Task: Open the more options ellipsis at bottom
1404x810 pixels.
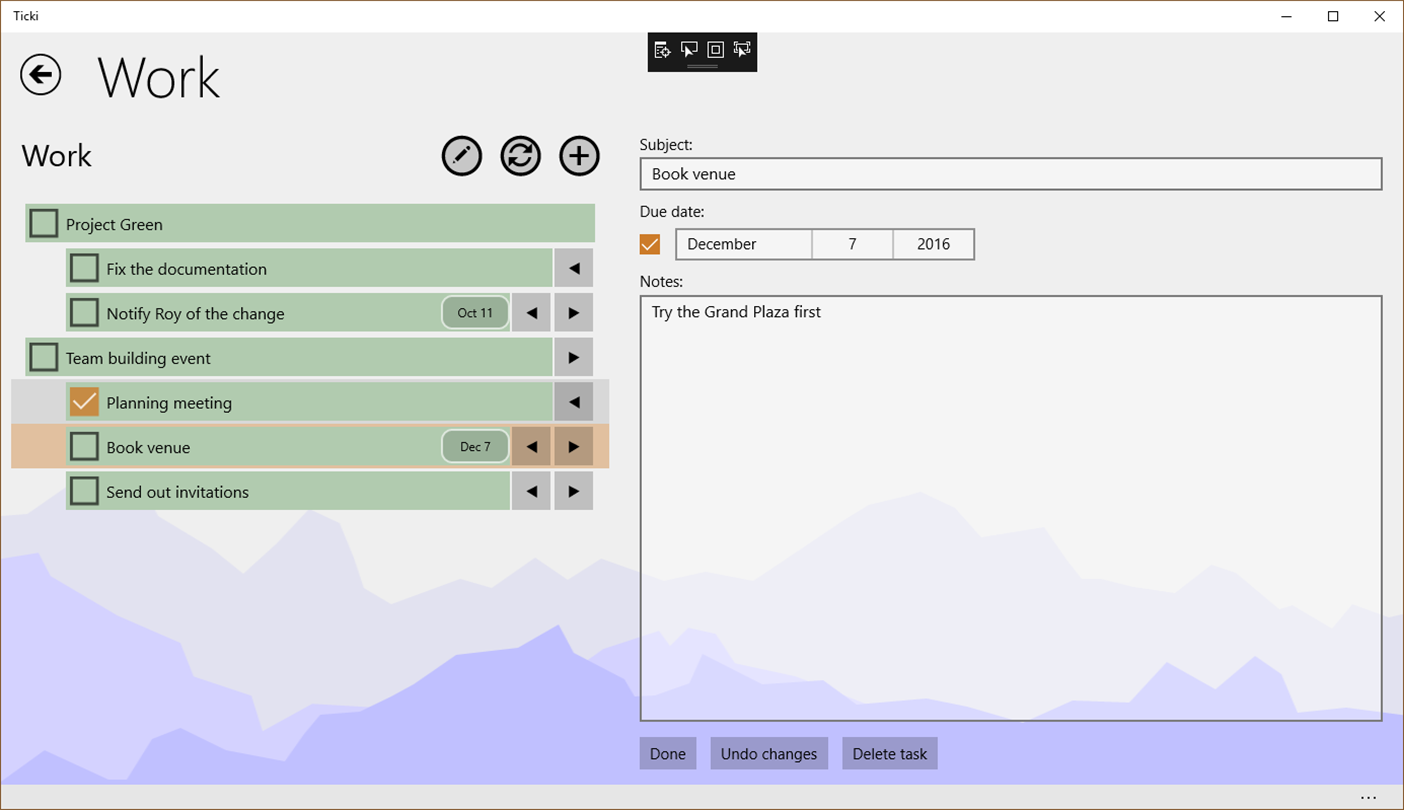Action: tap(1369, 798)
